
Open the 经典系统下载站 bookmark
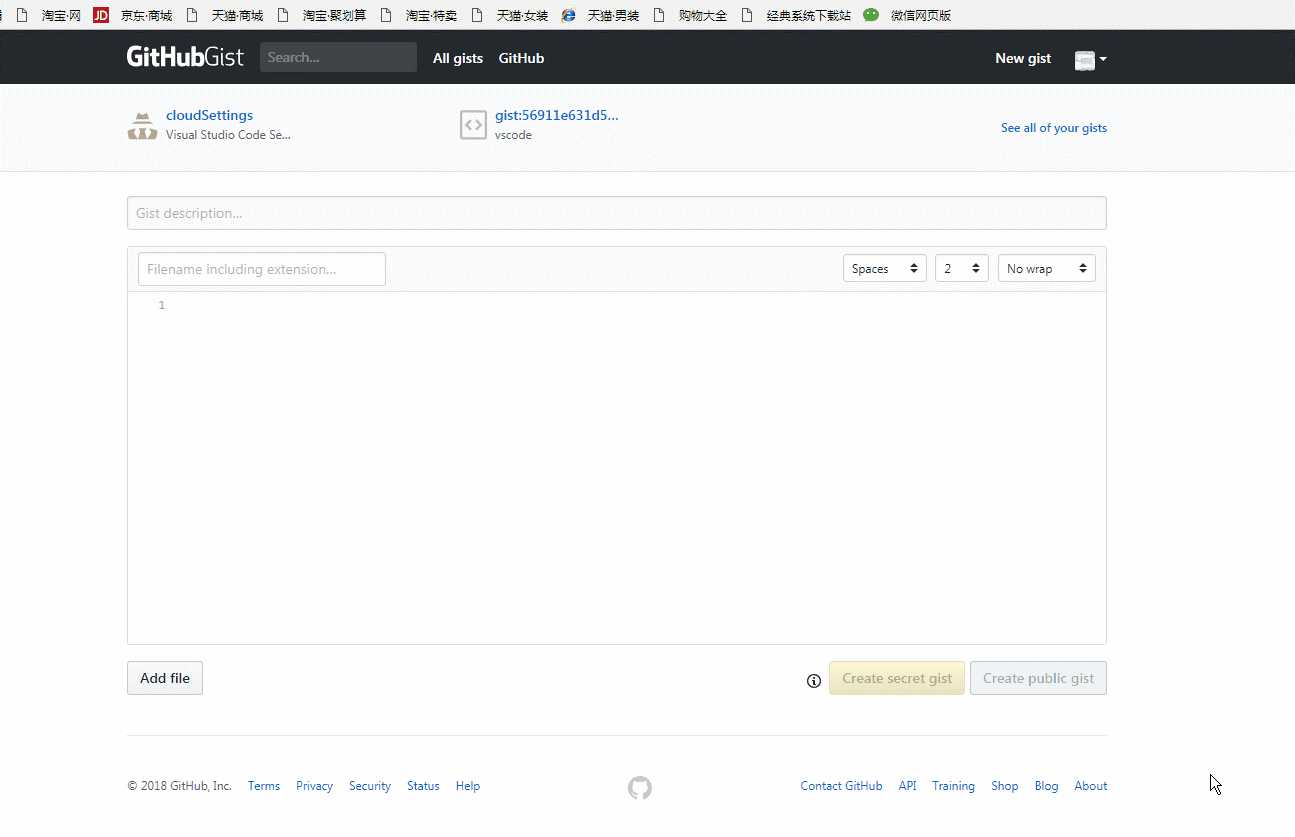pos(808,16)
